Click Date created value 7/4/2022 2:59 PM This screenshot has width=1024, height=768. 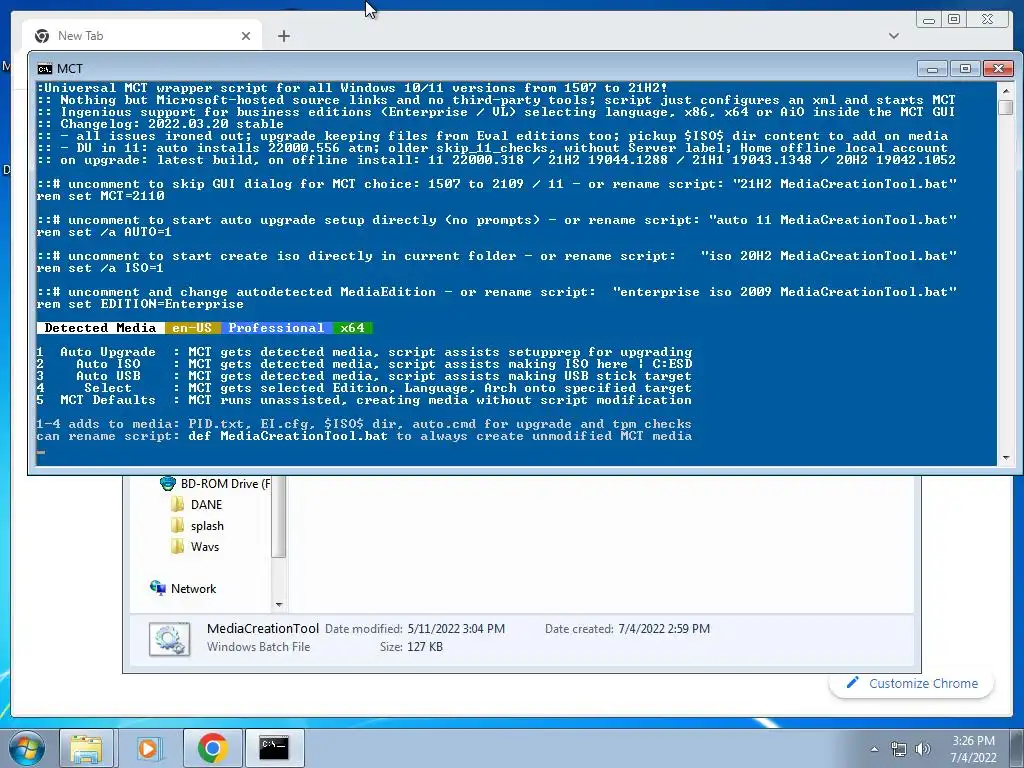click(664, 629)
